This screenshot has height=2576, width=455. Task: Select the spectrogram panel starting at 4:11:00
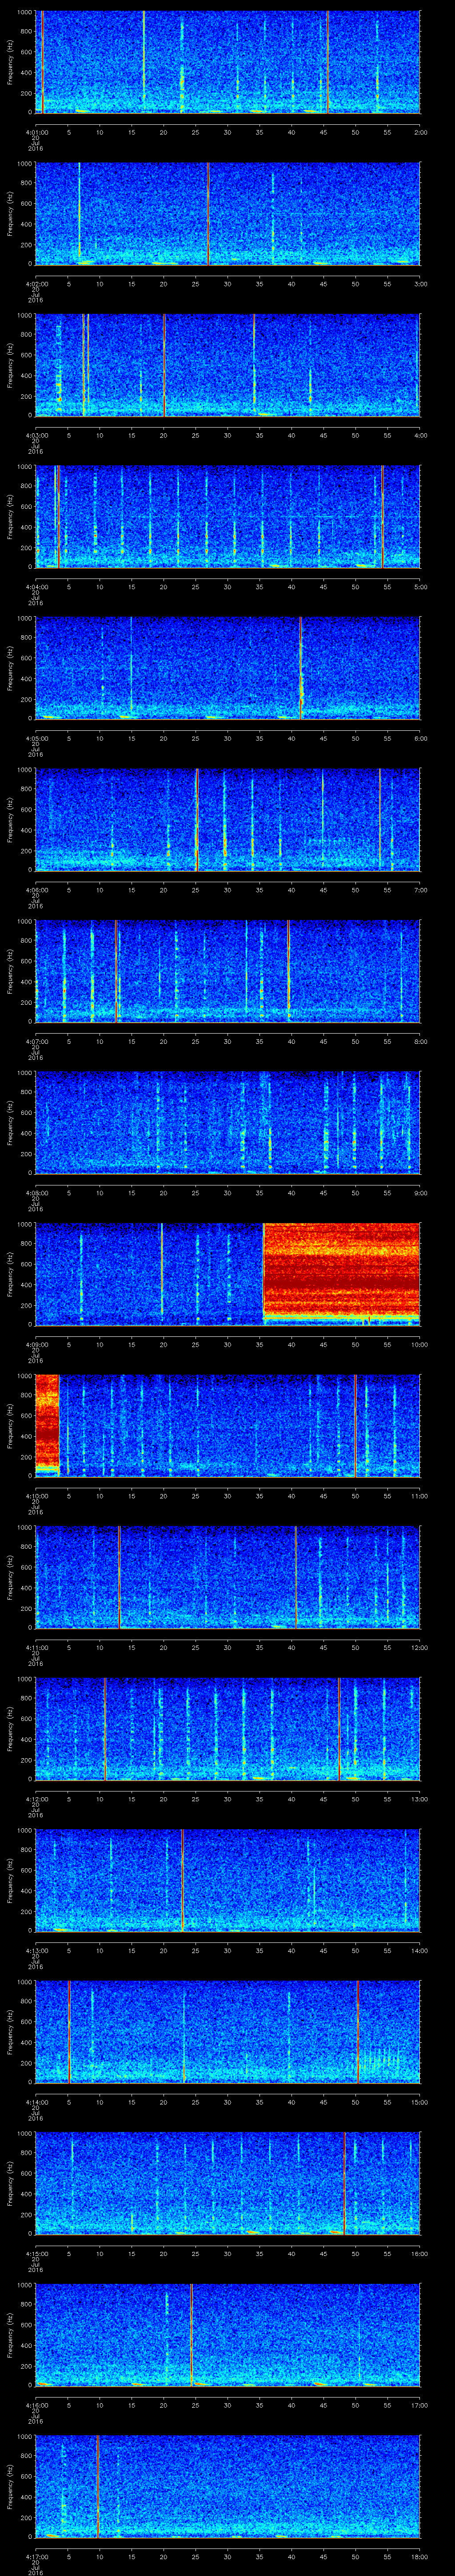click(228, 1577)
